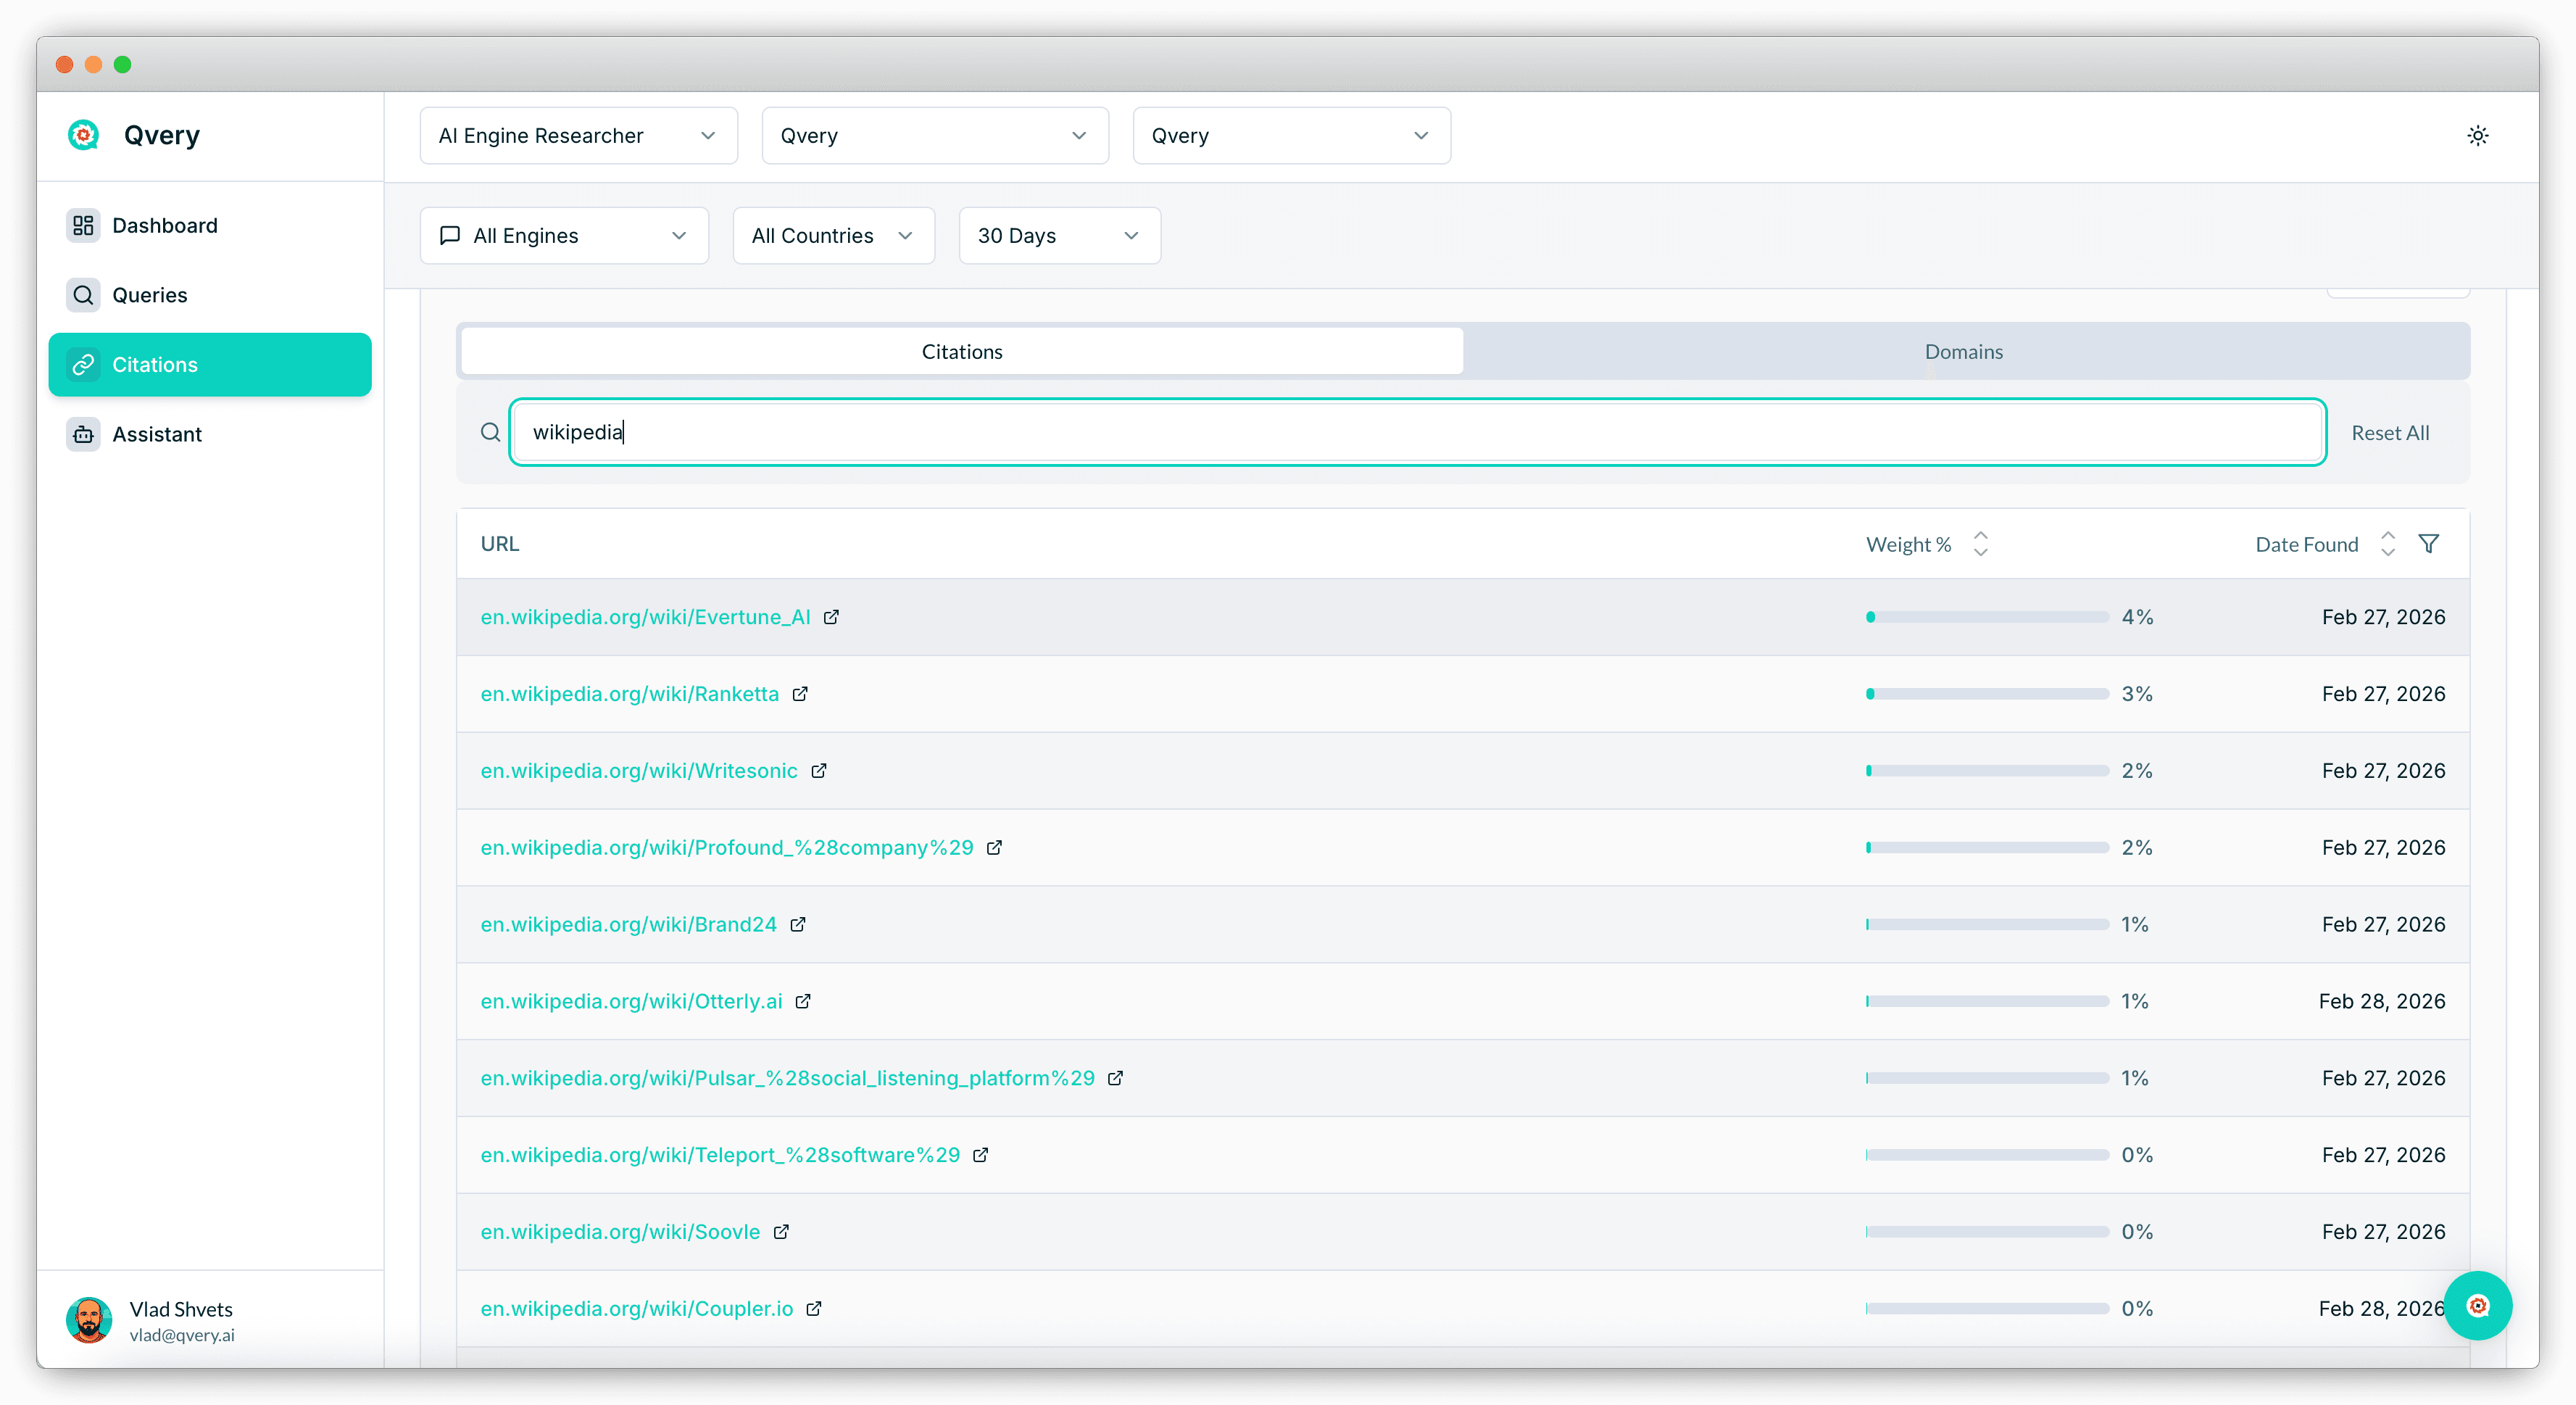Open the All Engines dropdown
2576x1405 pixels.
tap(564, 236)
